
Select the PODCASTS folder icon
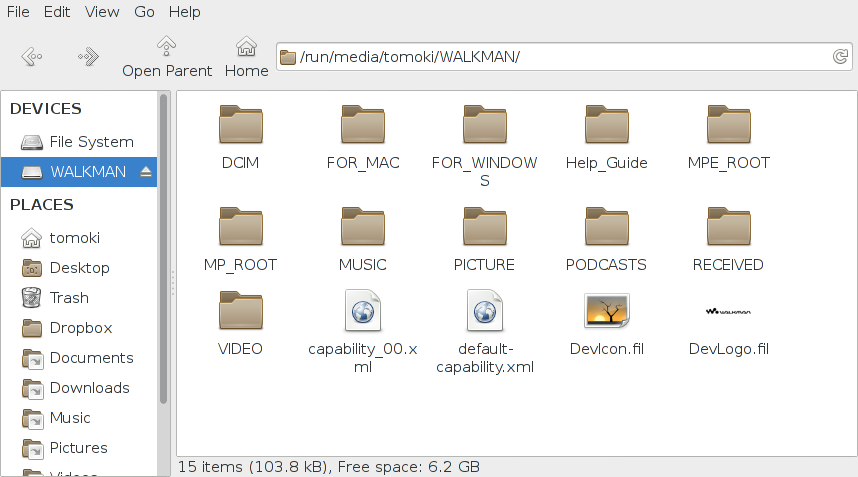(607, 226)
